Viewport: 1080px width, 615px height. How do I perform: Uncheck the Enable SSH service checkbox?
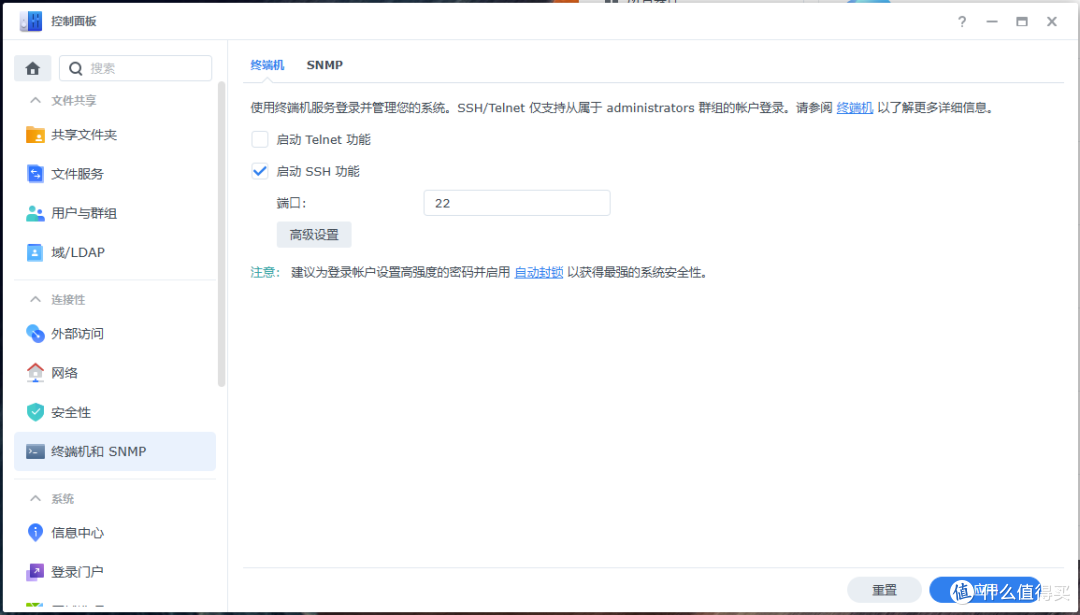(260, 171)
